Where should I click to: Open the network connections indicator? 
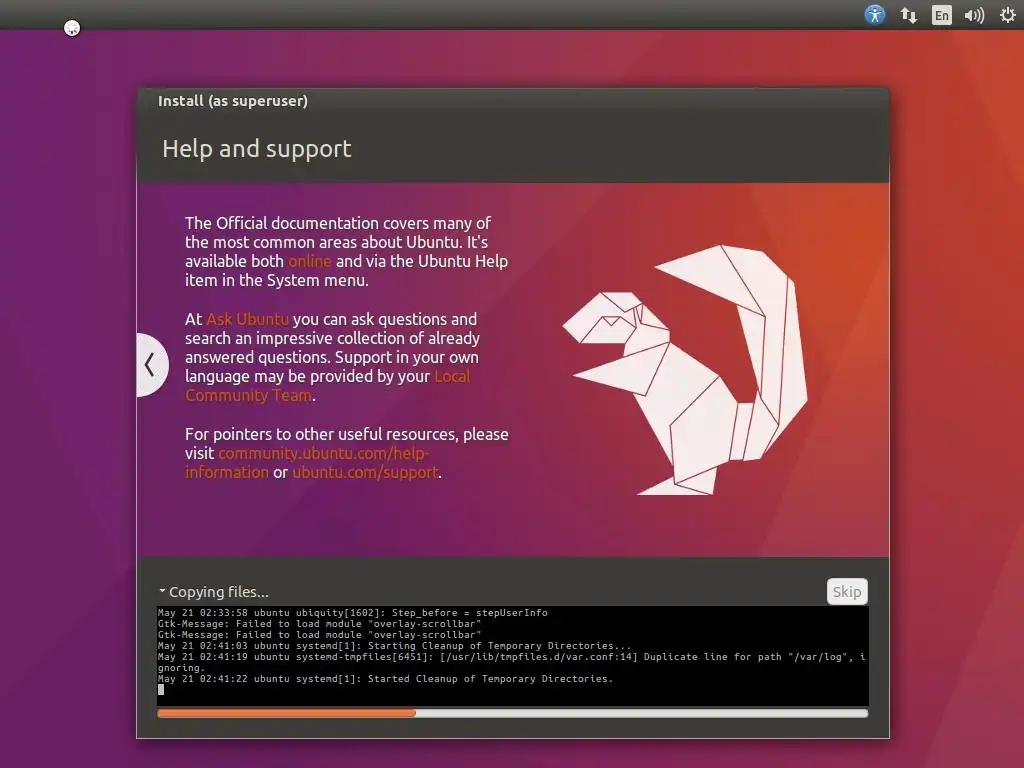click(x=908, y=15)
